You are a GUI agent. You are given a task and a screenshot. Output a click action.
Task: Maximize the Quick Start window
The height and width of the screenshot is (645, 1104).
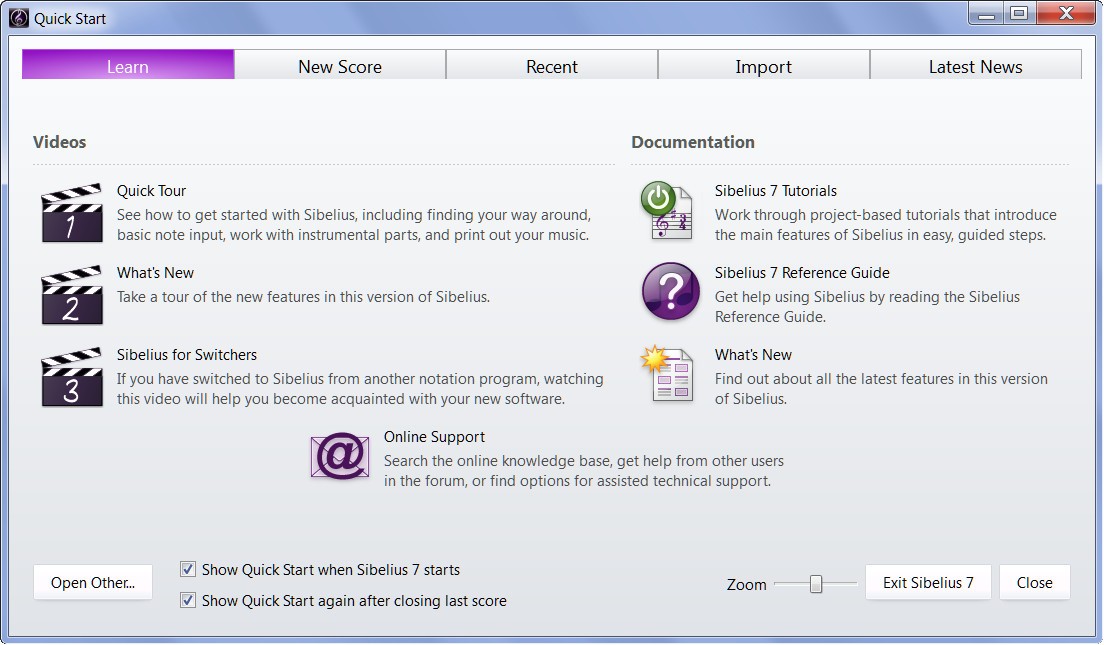click(x=1018, y=13)
